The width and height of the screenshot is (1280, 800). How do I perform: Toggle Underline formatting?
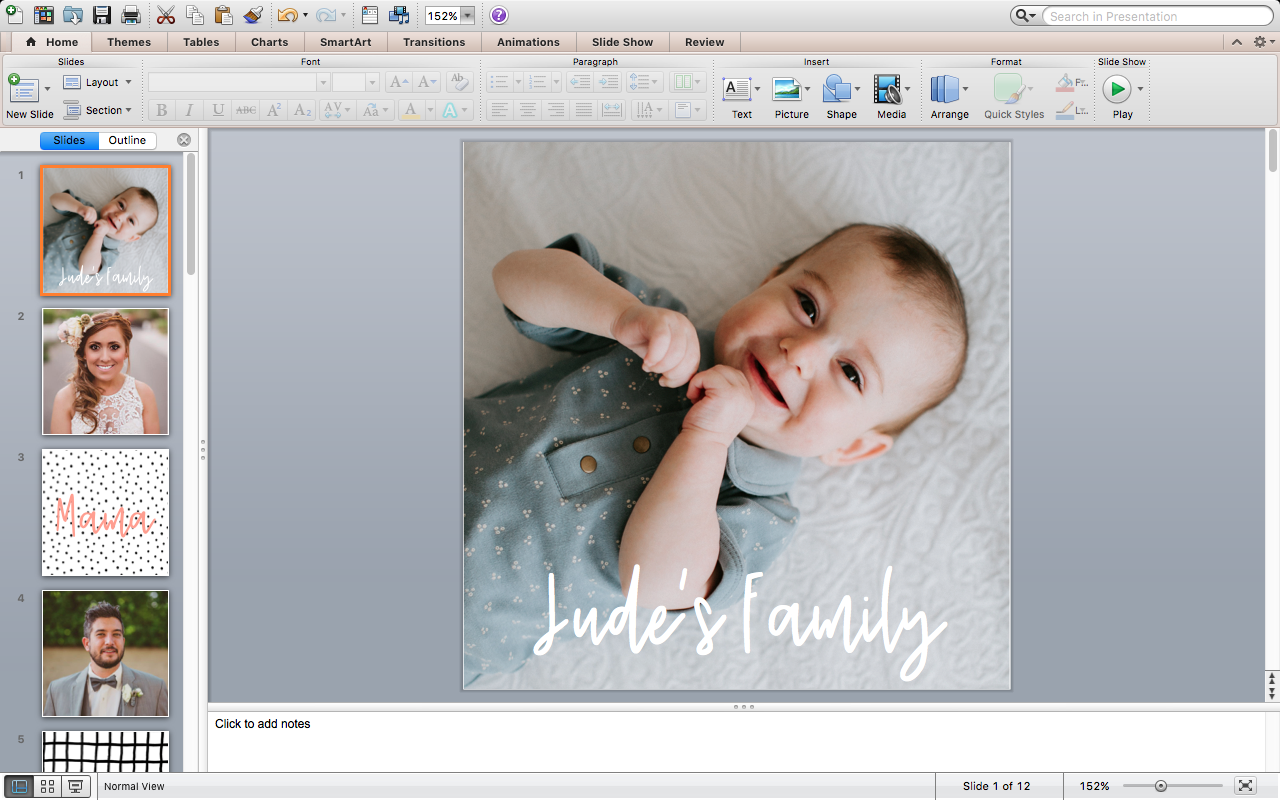click(217, 110)
